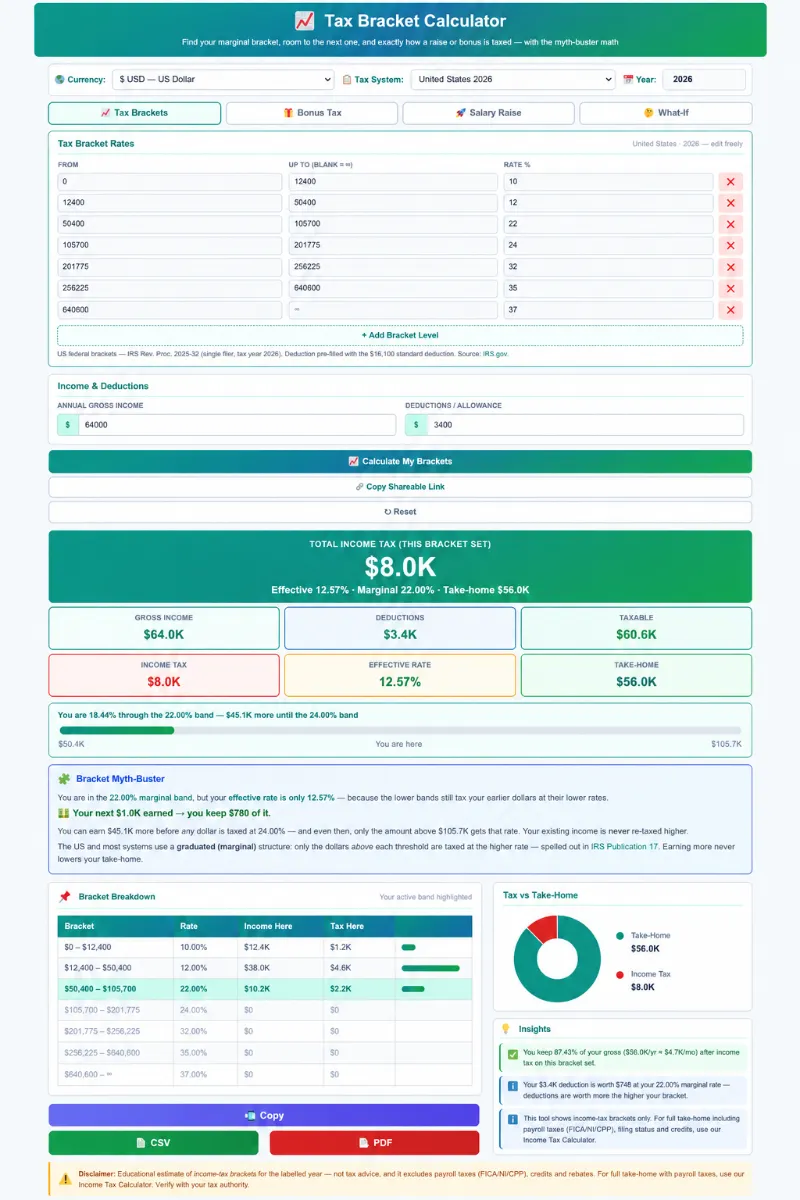Click the Income Tax legend entry
The width and height of the screenshot is (800, 1200).
click(644, 980)
